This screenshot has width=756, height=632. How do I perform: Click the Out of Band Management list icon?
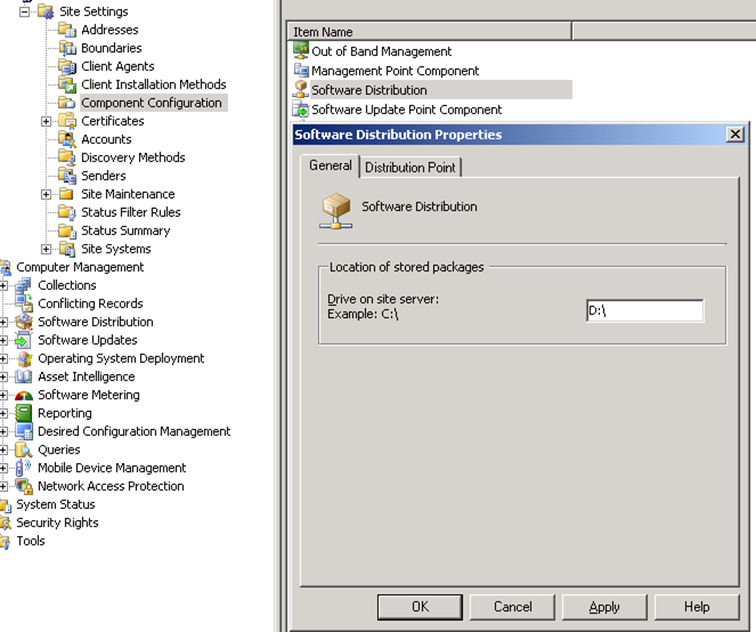click(301, 51)
